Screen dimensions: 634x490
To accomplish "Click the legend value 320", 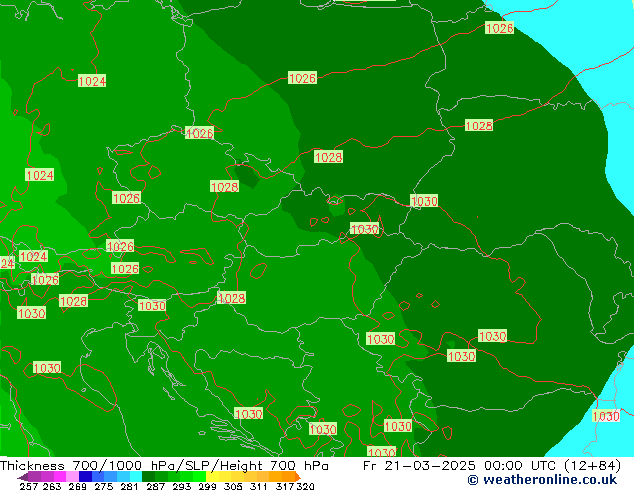I will click(306, 487).
